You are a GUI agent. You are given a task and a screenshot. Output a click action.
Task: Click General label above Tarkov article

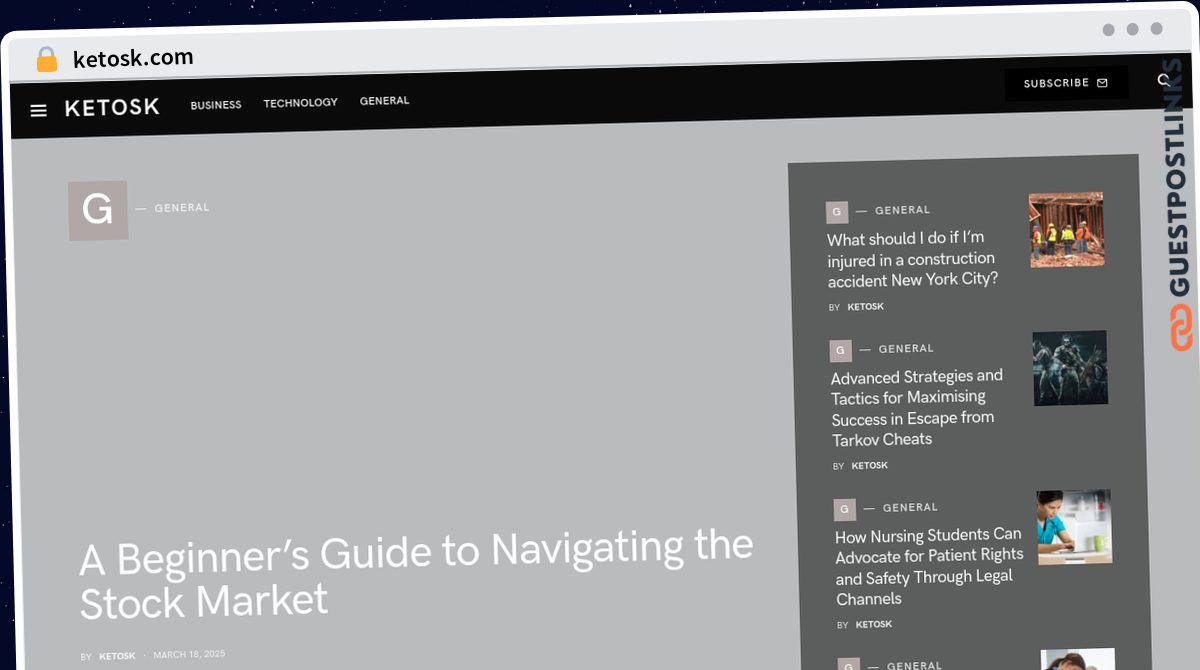(x=906, y=349)
